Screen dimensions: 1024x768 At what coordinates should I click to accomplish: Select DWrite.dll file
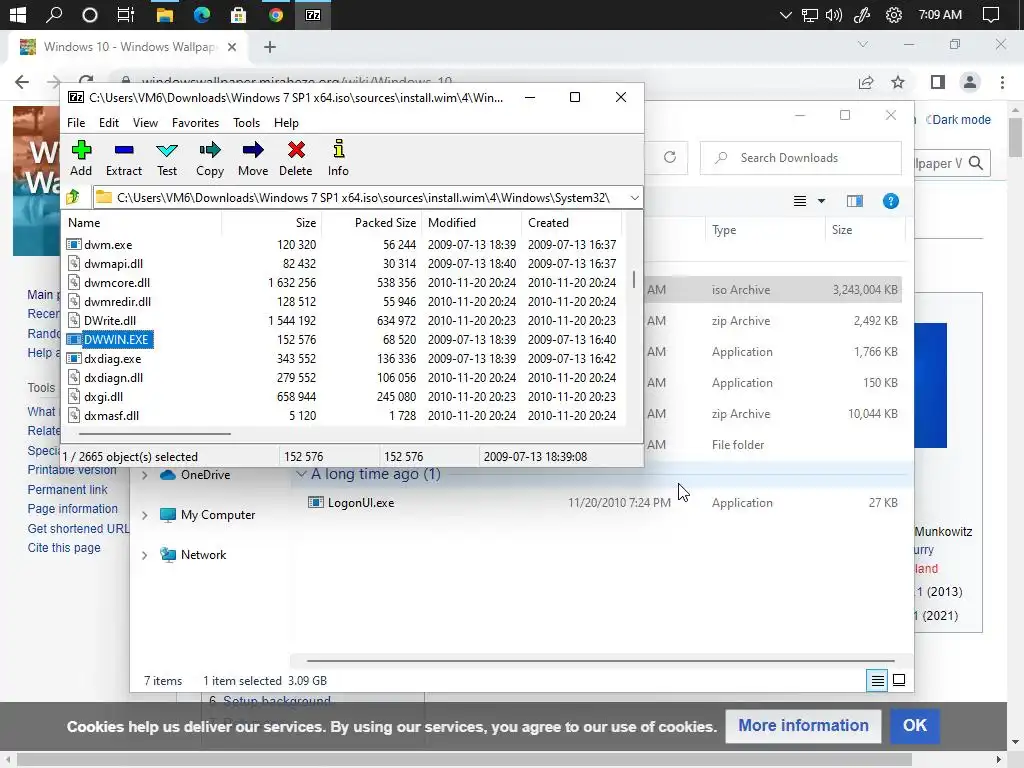pyautogui.click(x=110, y=321)
